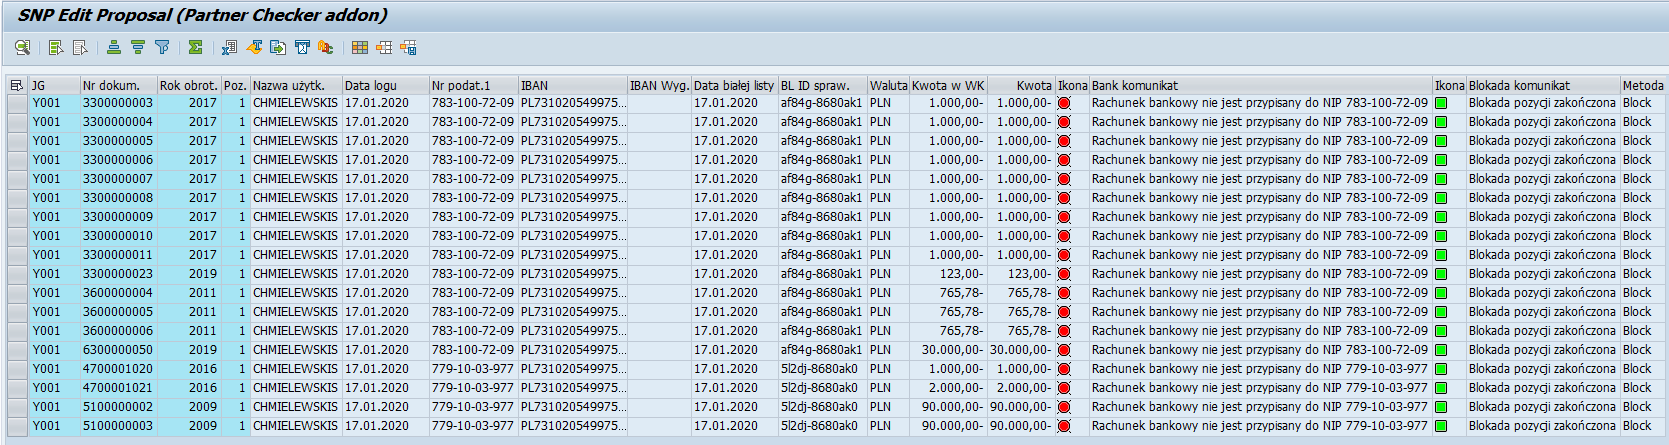Mark the row selector for document 5100000003
The image size is (1669, 445).
17,426
